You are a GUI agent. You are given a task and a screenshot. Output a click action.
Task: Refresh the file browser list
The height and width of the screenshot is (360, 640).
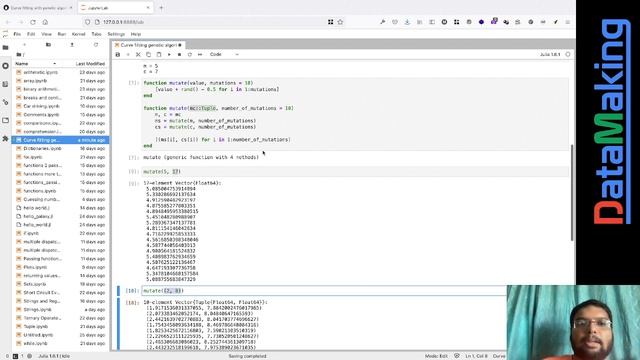pyautogui.click(x=96, y=44)
